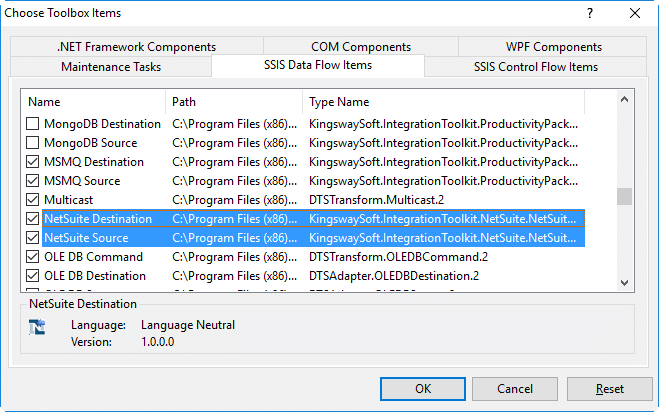Click the NetSuite Destination icon in details pane
The height and width of the screenshot is (412, 659).
37,327
